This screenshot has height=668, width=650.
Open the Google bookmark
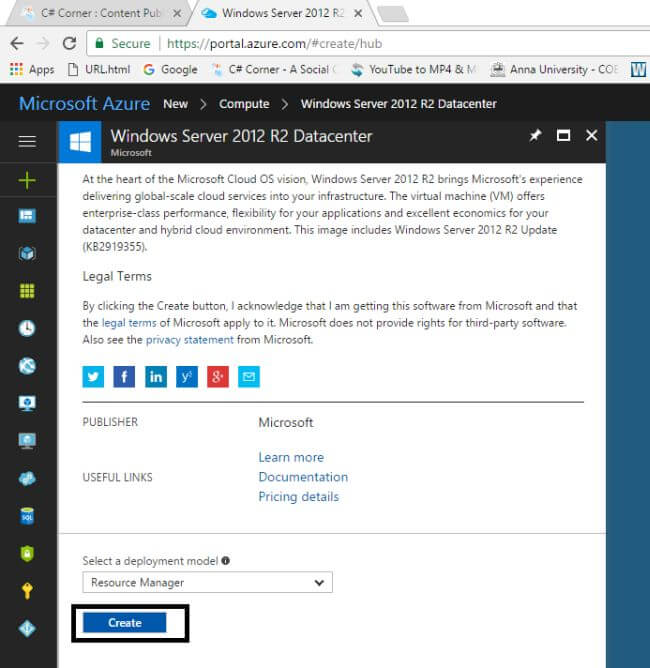click(170, 69)
